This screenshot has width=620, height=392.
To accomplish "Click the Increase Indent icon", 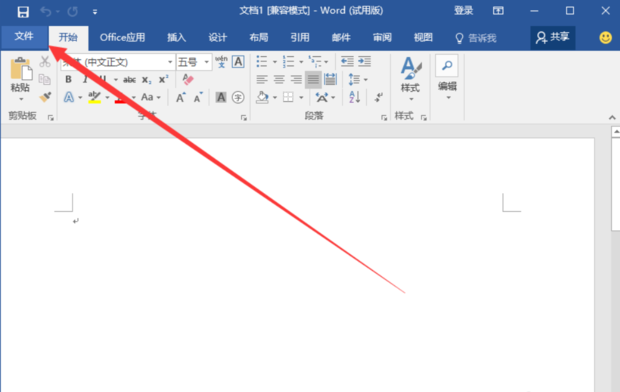I will point(365,61).
